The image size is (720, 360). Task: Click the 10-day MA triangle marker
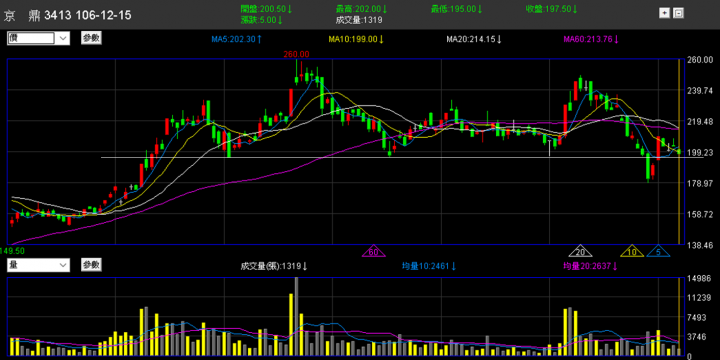click(632, 251)
